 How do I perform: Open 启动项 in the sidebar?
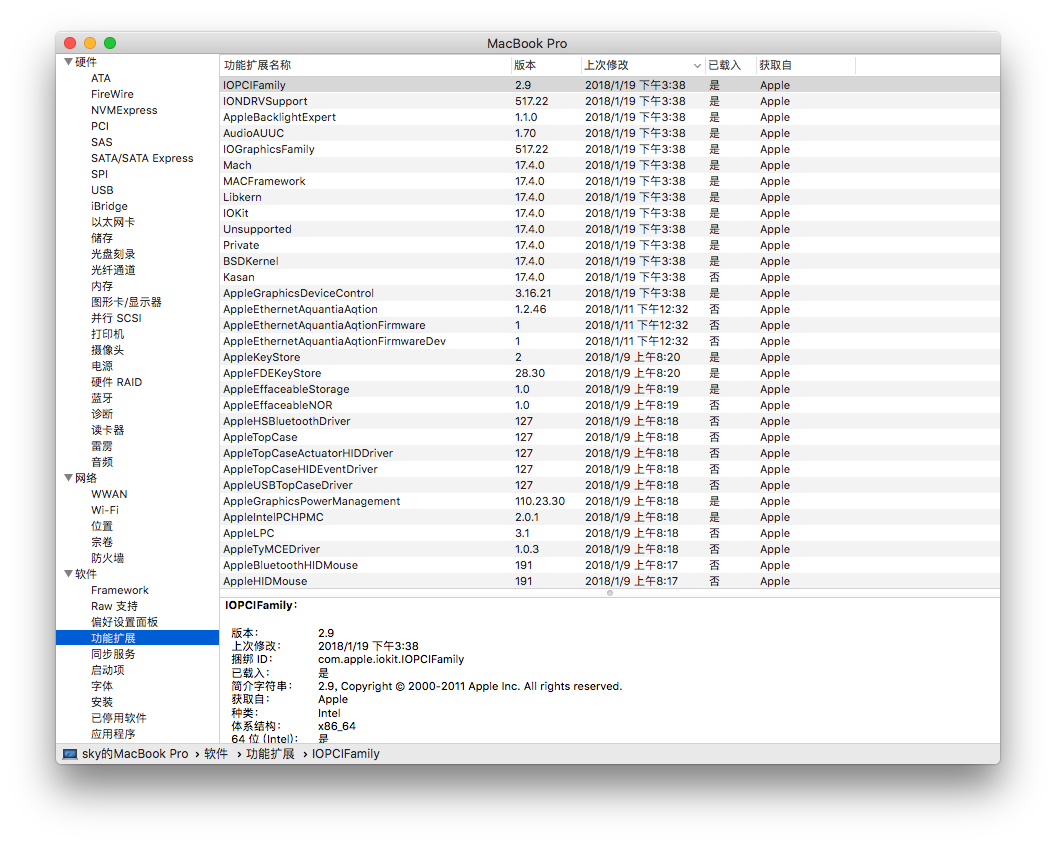(108, 670)
